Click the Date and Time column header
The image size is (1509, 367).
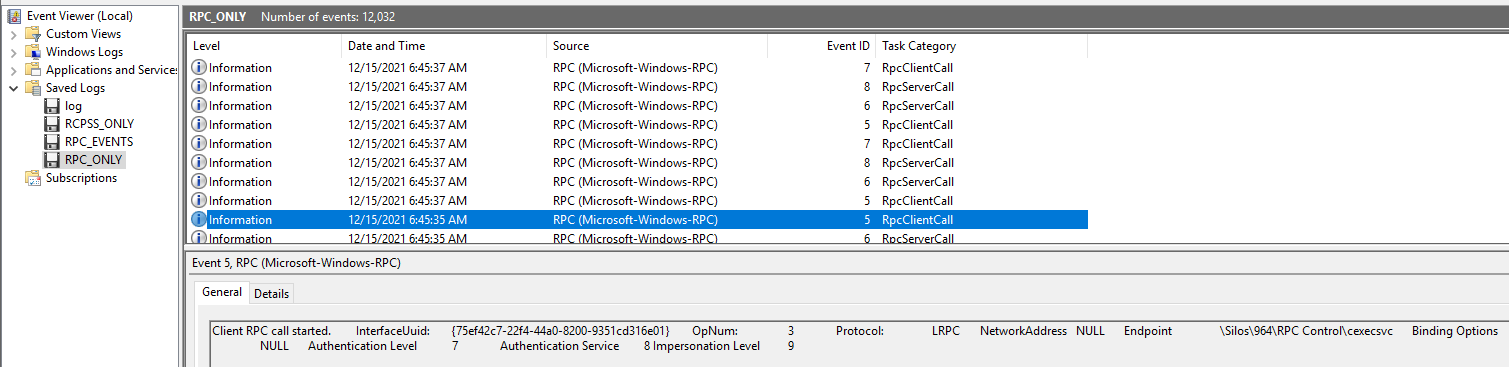pos(444,46)
